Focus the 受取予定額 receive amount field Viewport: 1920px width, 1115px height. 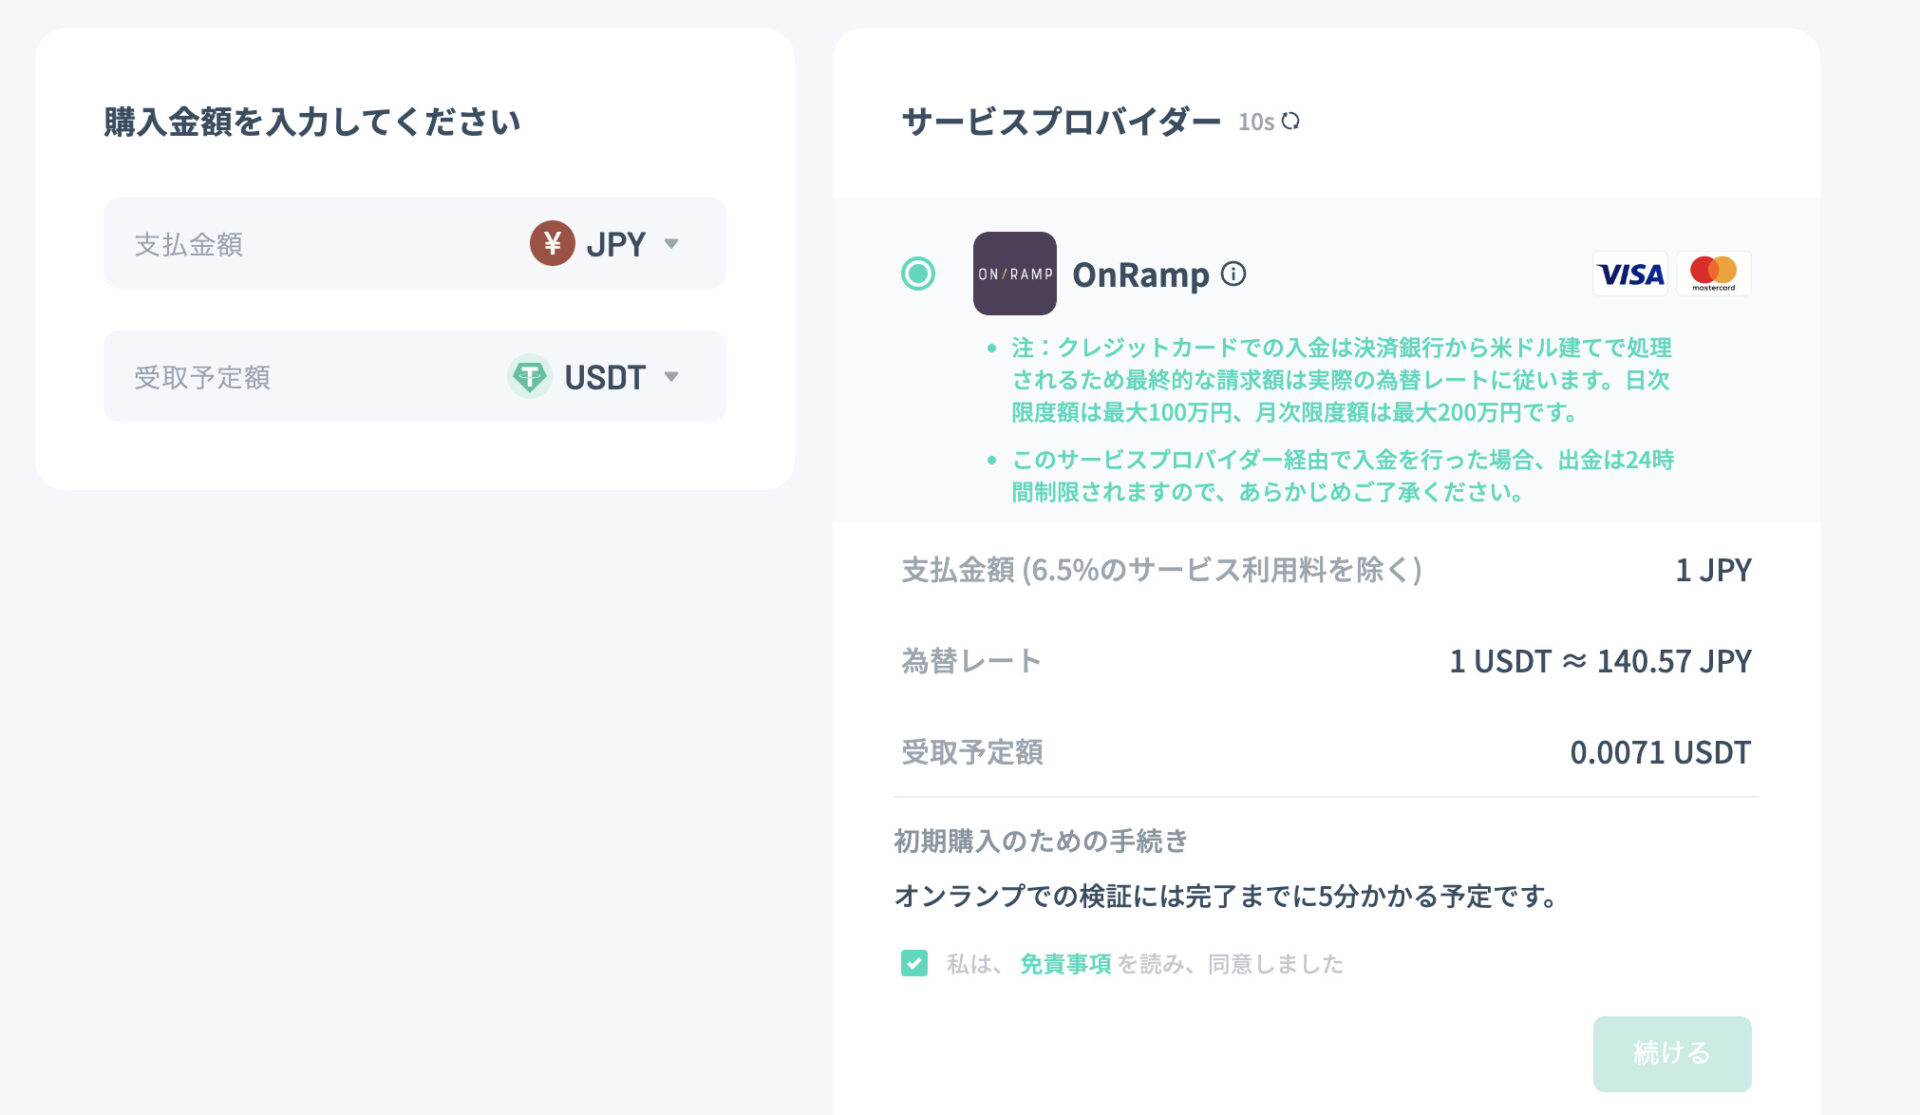tap(415, 376)
